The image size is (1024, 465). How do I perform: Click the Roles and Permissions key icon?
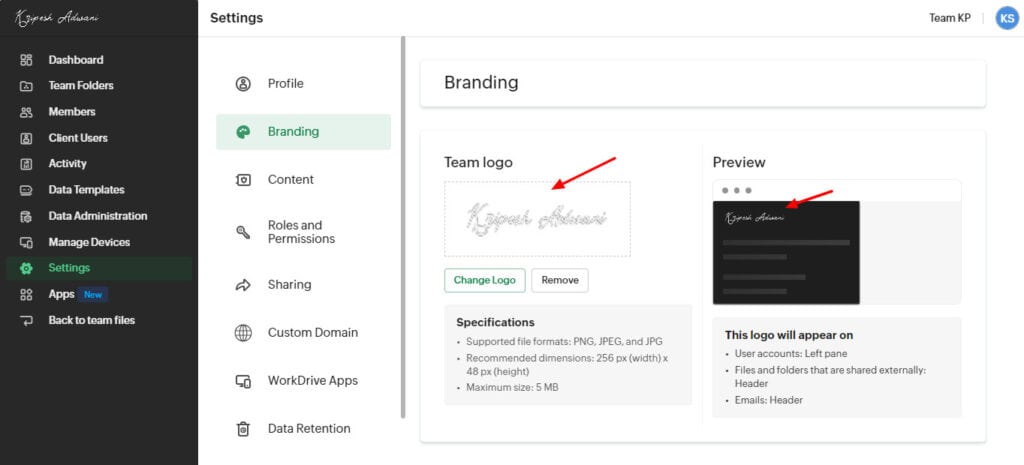(243, 232)
